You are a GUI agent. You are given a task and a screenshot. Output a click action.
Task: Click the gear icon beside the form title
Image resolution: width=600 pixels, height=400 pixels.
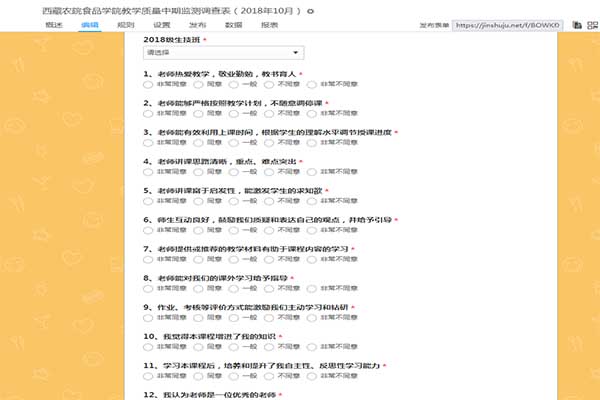click(310, 9)
